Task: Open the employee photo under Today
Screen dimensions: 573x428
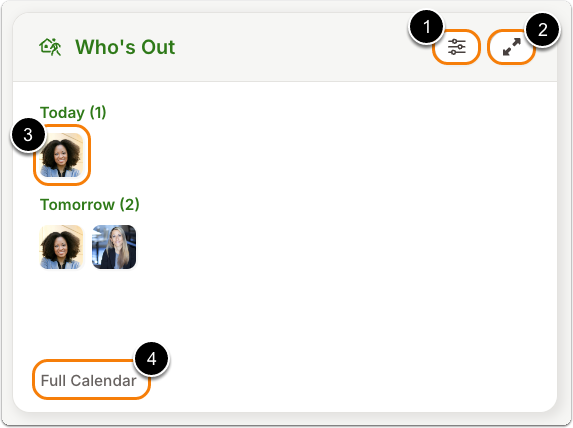Action: (61, 155)
